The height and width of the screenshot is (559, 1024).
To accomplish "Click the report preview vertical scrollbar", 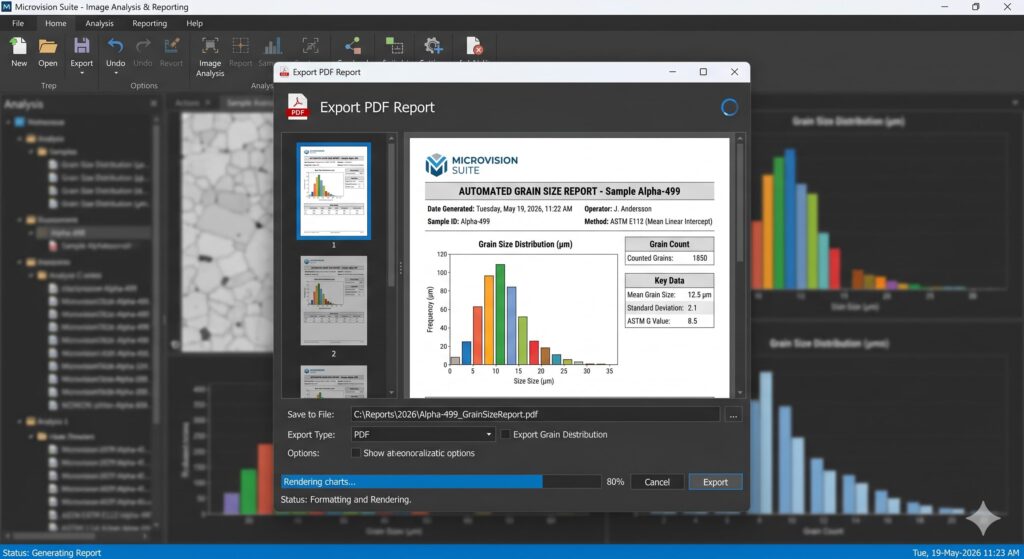I will 740,266.
